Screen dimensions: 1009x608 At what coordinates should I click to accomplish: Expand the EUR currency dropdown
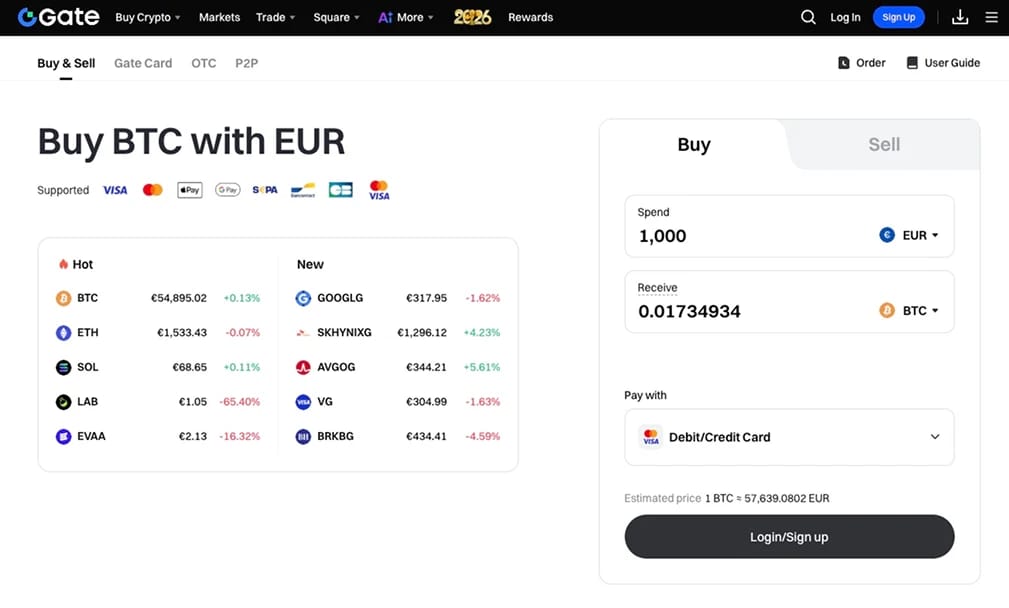tap(909, 235)
